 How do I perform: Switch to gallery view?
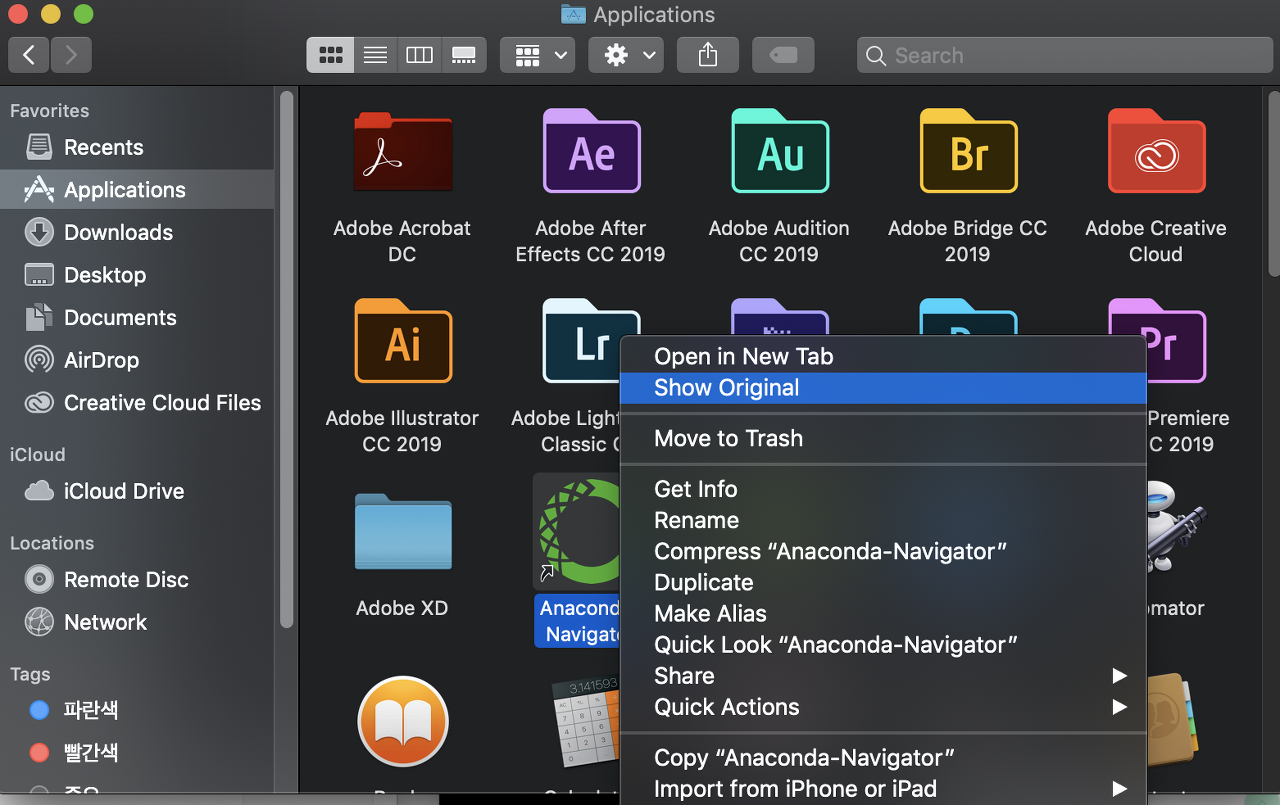pos(464,55)
